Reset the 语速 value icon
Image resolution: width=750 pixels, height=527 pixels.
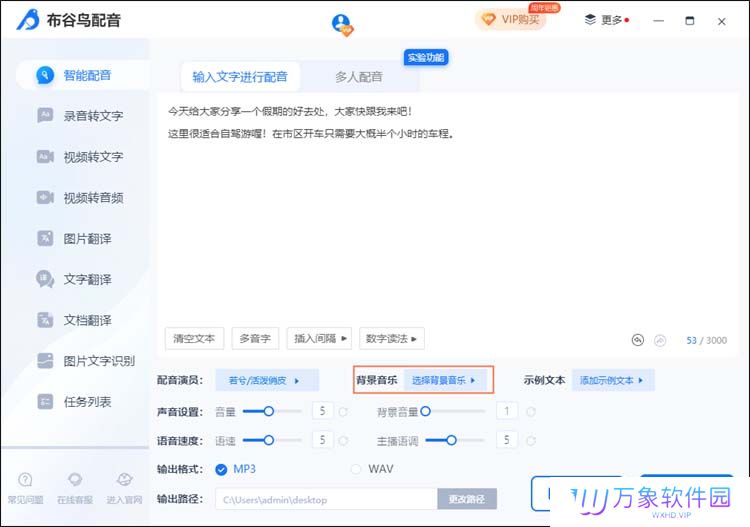pos(343,440)
